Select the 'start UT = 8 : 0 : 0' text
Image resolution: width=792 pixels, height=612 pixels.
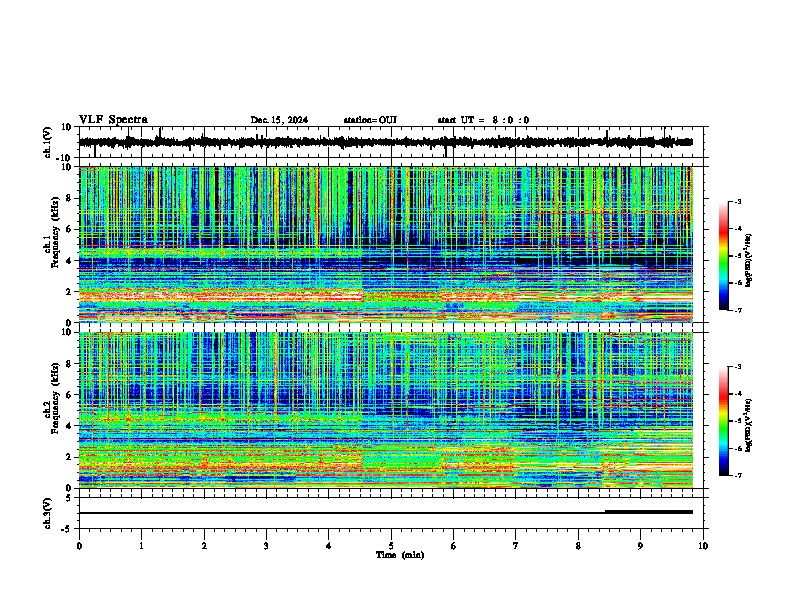click(483, 120)
